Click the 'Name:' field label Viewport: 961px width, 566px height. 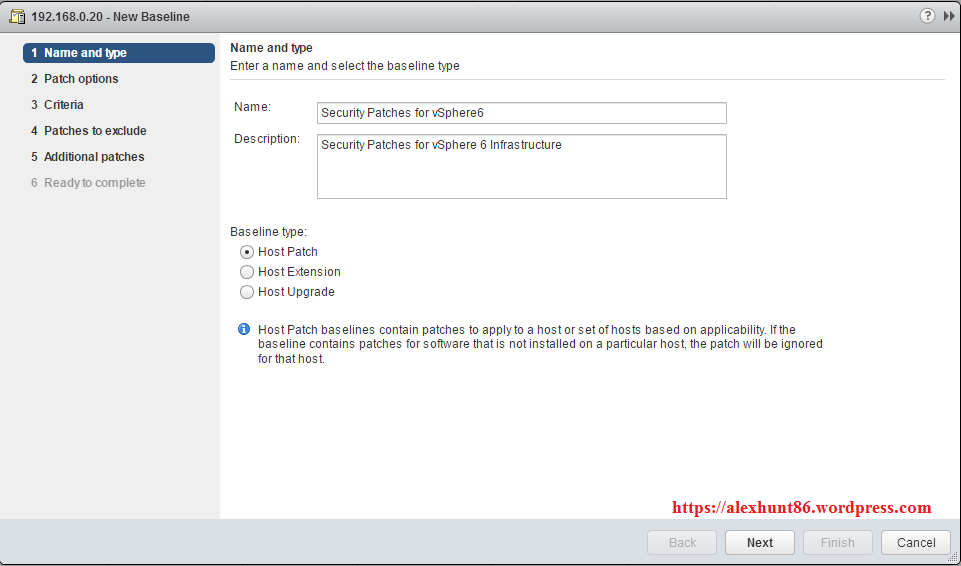click(x=253, y=107)
